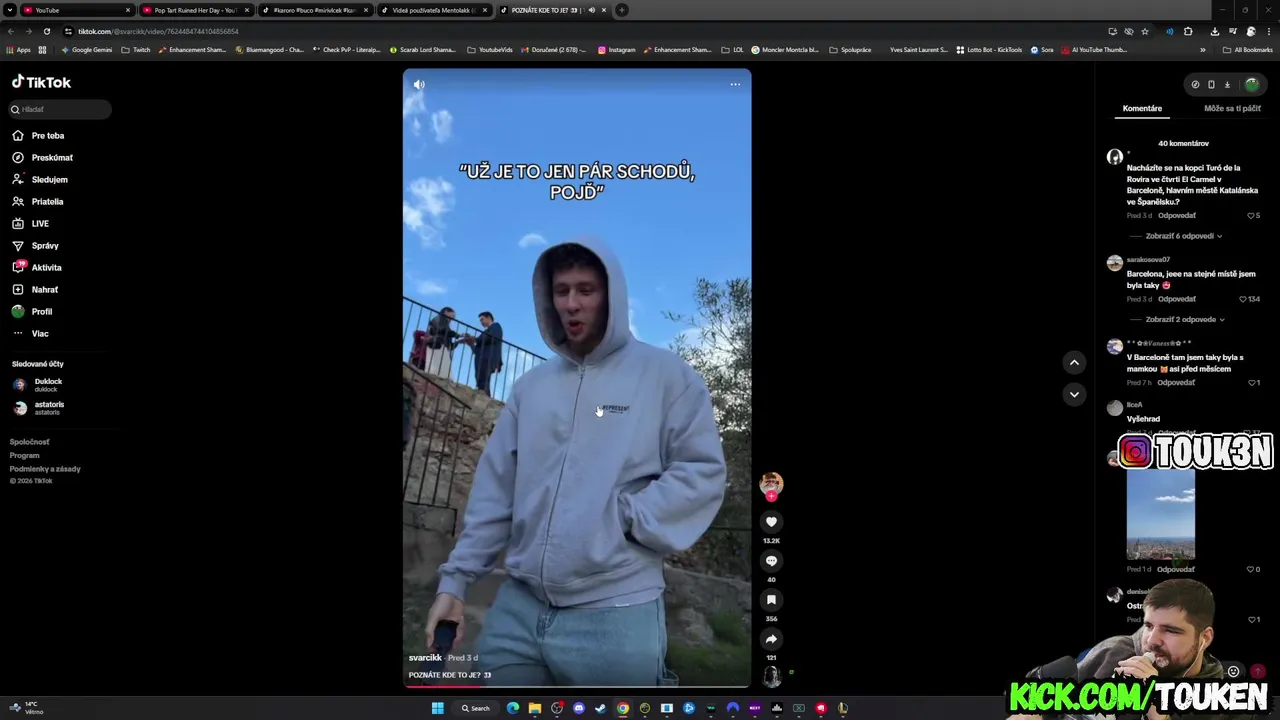Switch to Môže sa ti páčiť tab
The width and height of the screenshot is (1280, 720).
[x=1232, y=108]
